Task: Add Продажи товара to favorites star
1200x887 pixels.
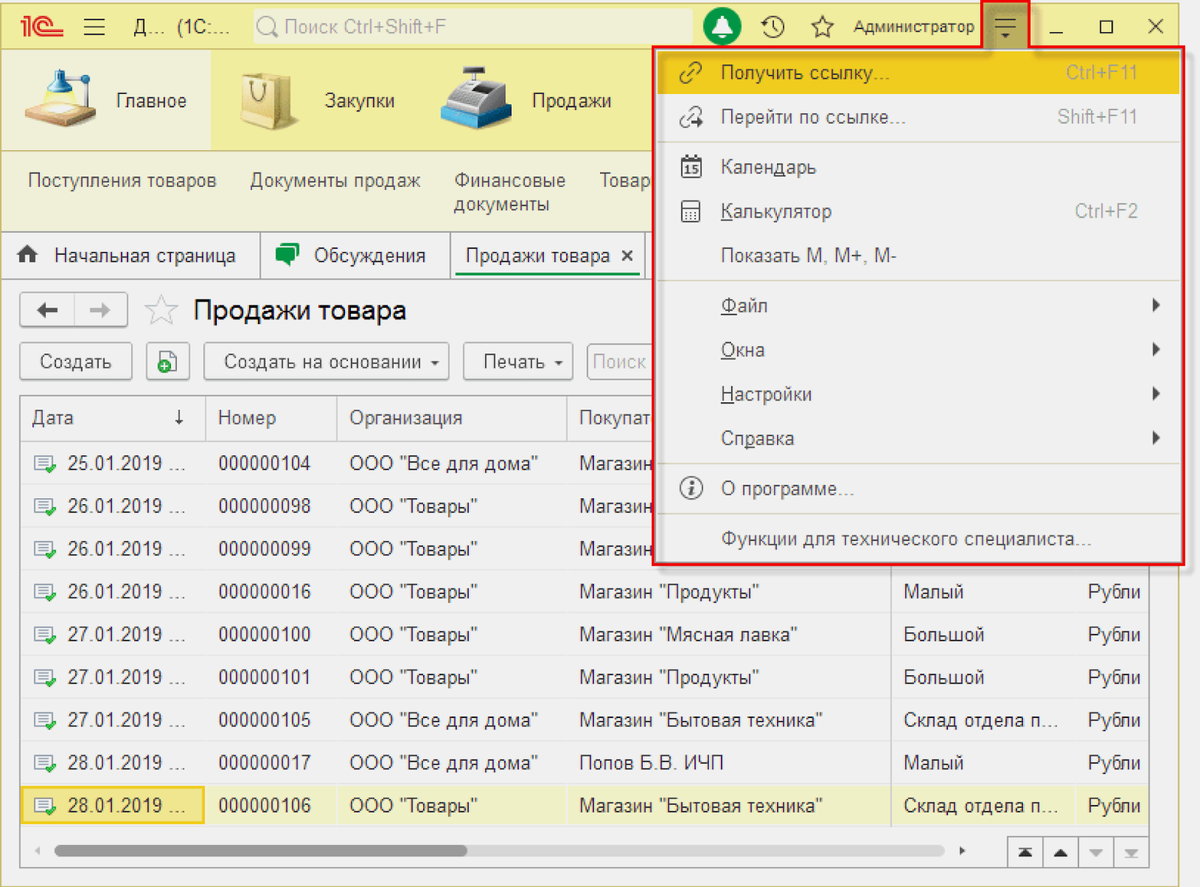Action: click(161, 311)
